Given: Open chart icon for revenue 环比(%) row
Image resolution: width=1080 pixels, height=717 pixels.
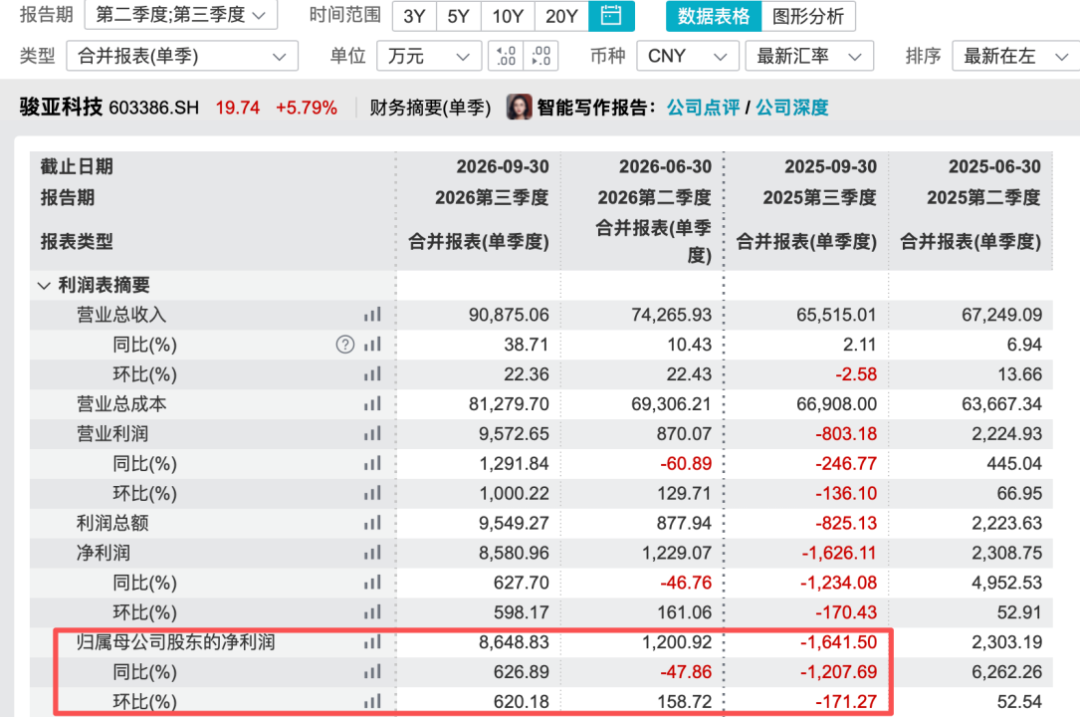Looking at the screenshot, I should 372,374.
